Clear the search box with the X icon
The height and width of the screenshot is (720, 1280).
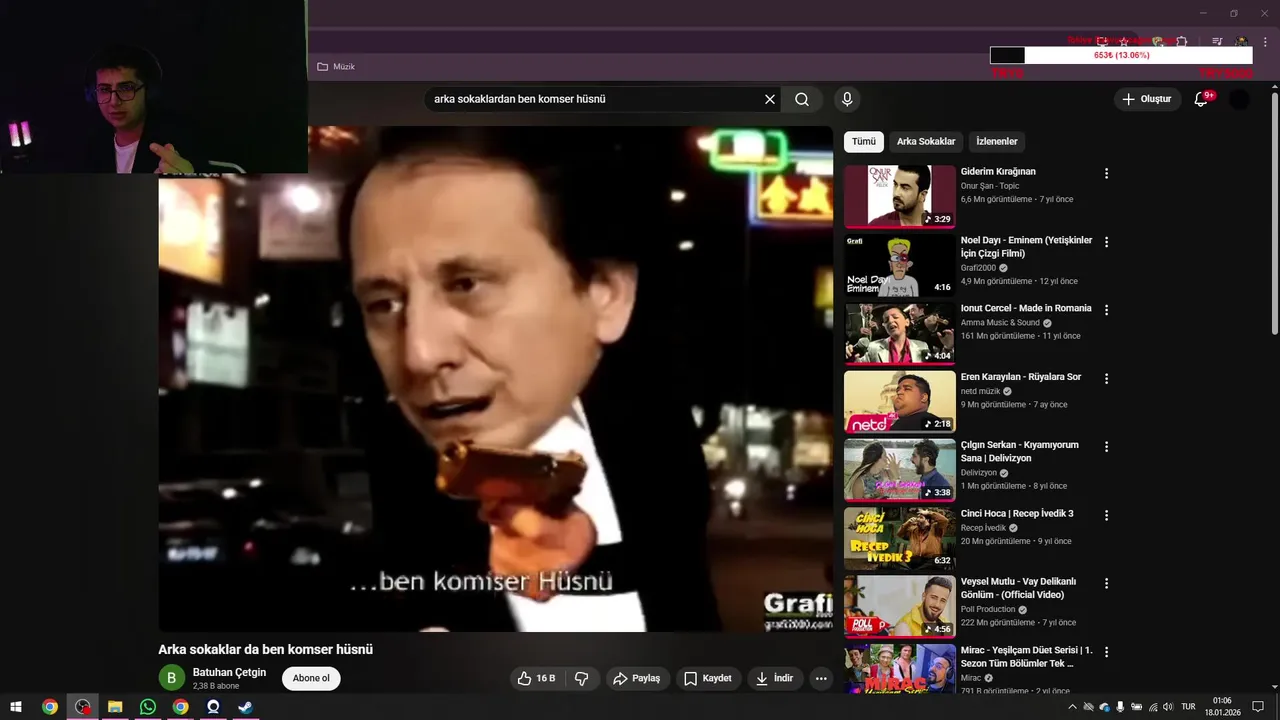(770, 99)
